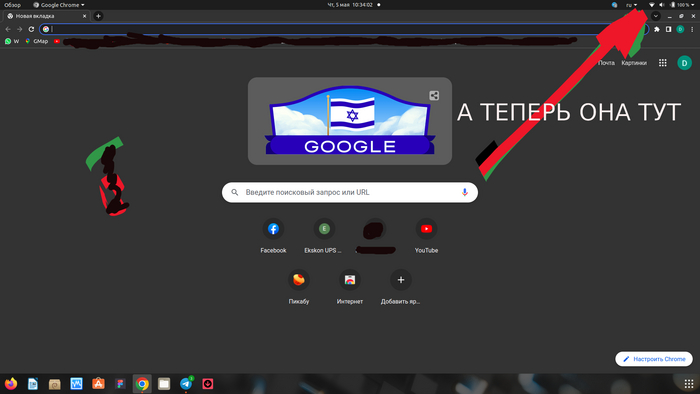Expand the tab search chevron button
Screen dimensions: 700x394
[x=655, y=16]
